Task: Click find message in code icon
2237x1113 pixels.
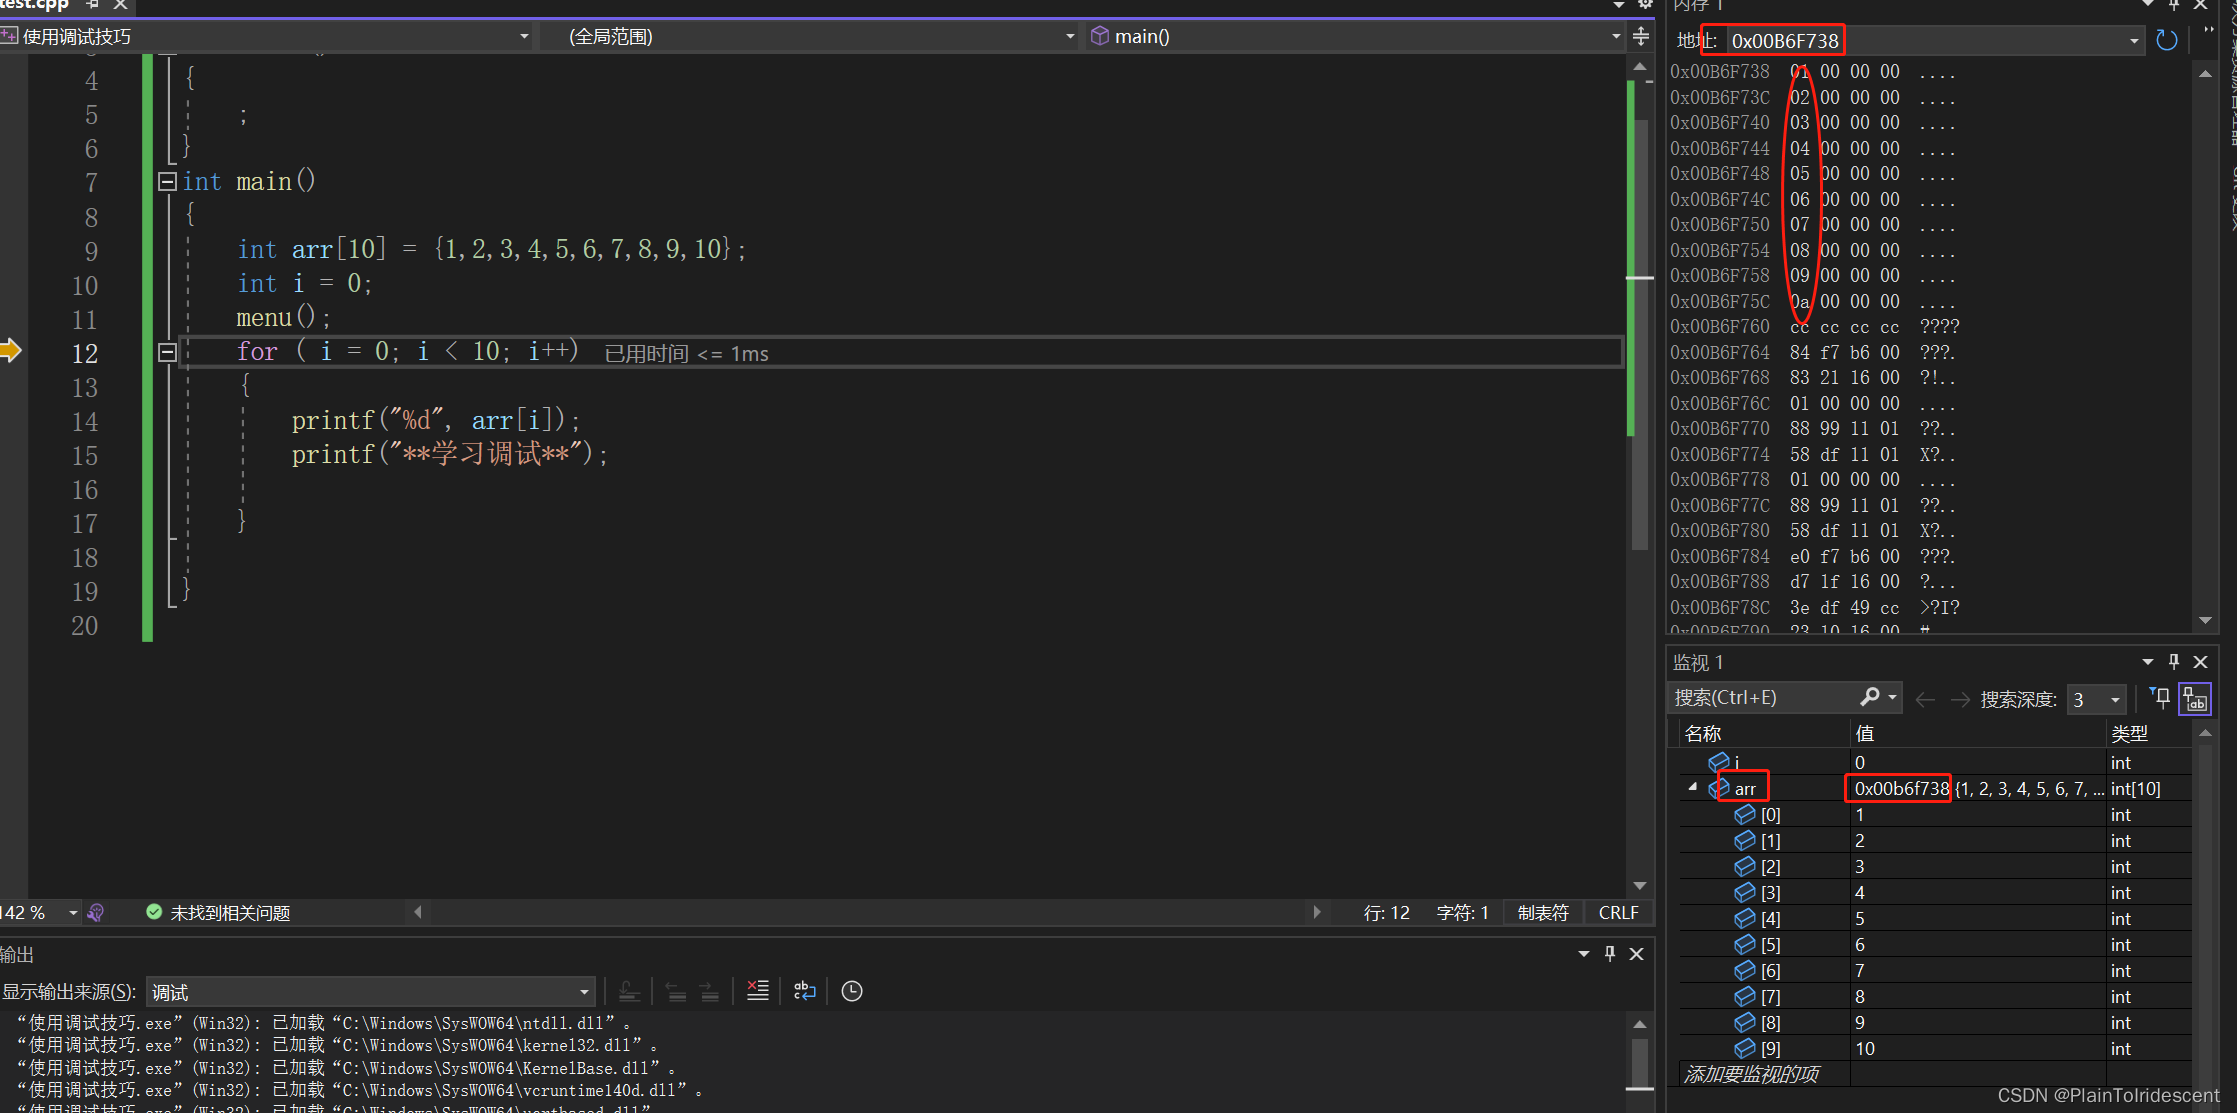Action: click(629, 991)
